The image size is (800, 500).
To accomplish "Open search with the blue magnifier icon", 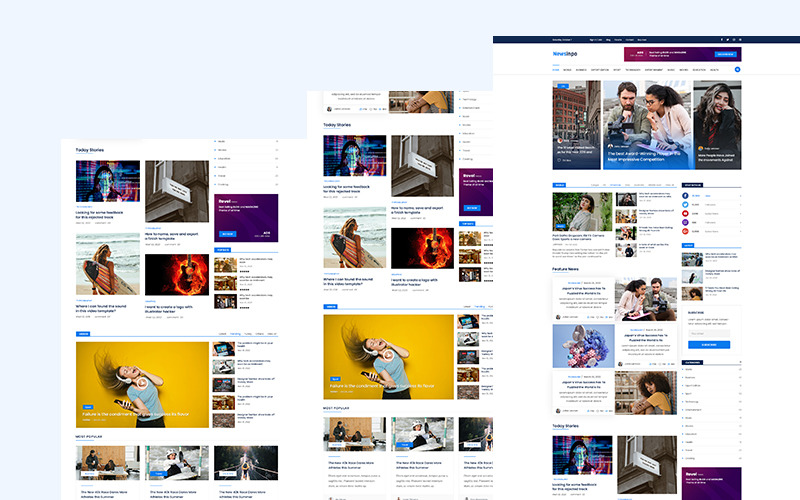I will (737, 69).
